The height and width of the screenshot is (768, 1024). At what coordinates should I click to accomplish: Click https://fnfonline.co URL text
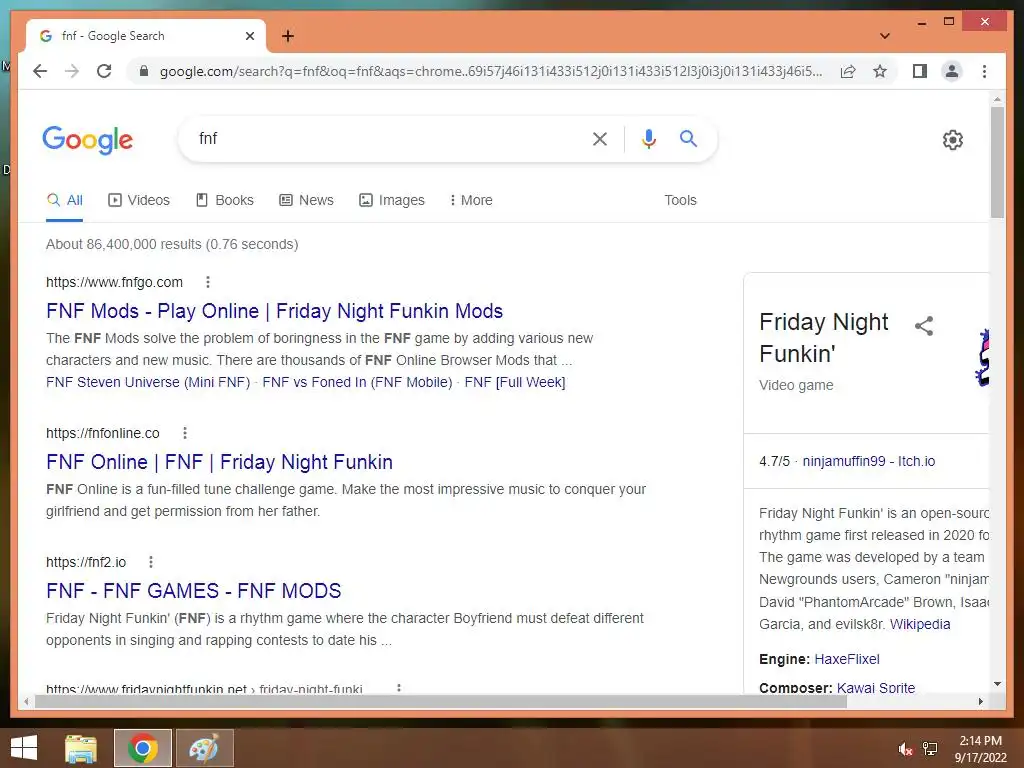click(103, 433)
